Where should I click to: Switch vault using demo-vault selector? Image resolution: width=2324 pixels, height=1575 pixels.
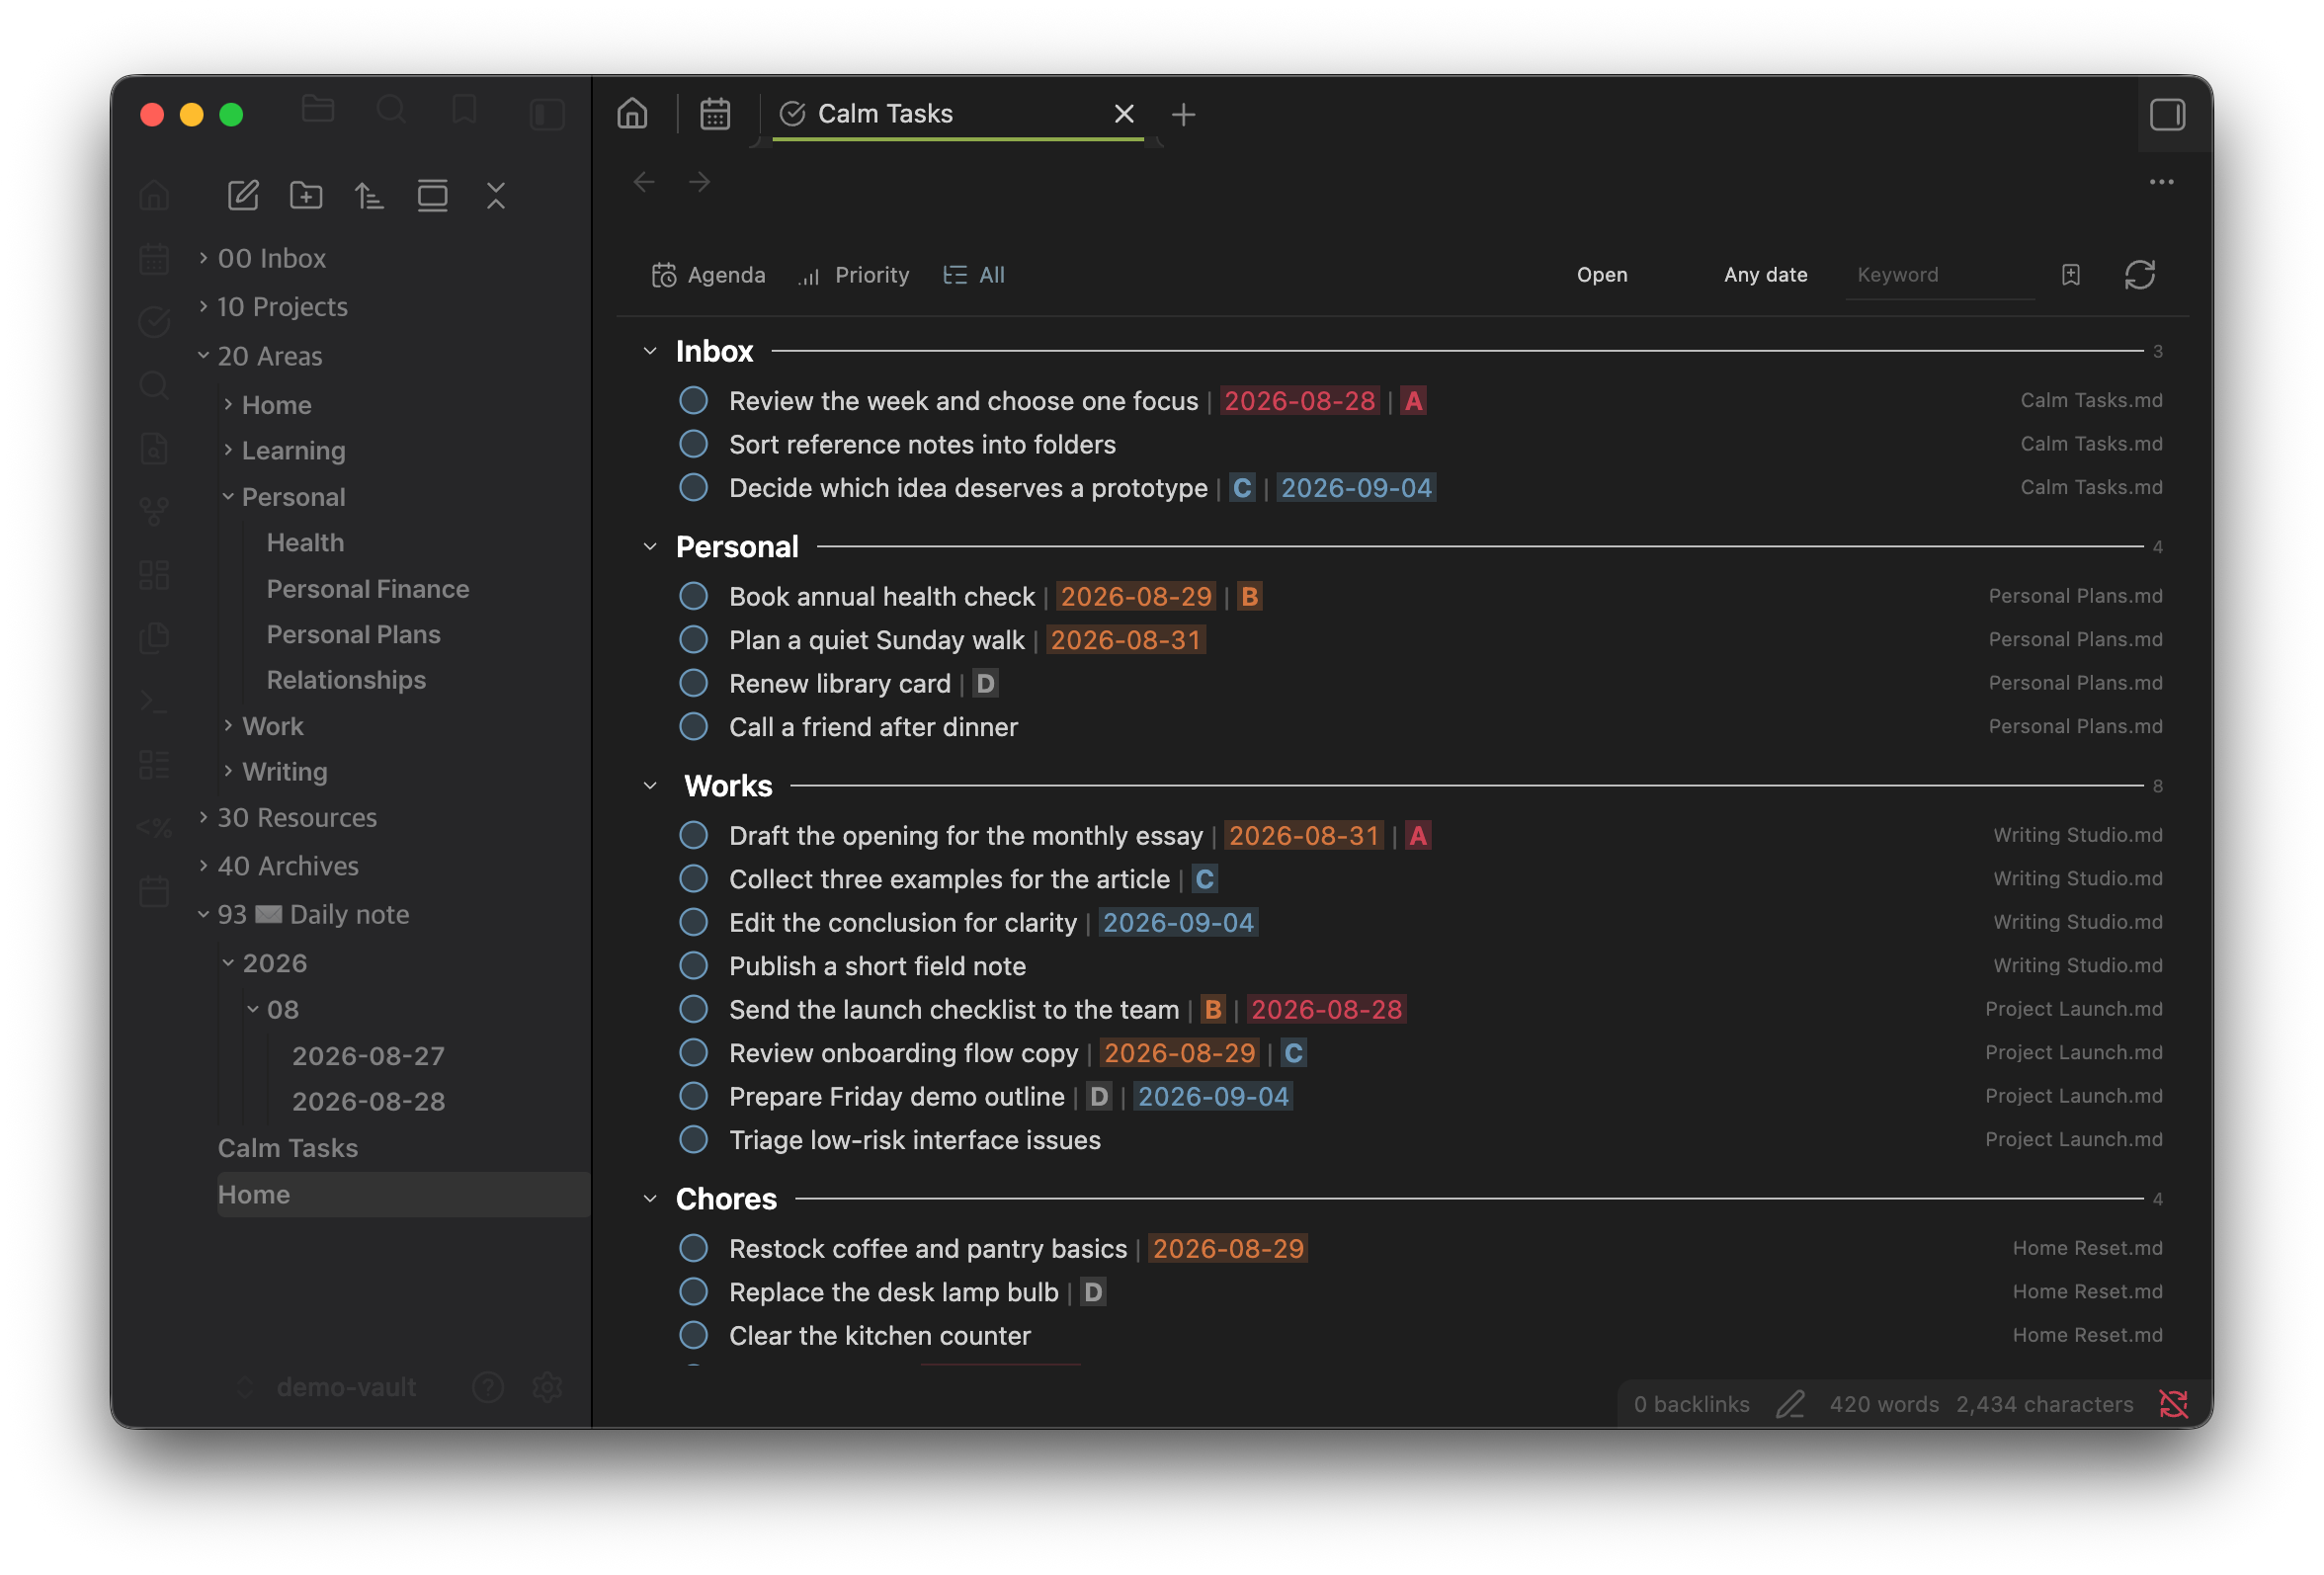[x=326, y=1387]
